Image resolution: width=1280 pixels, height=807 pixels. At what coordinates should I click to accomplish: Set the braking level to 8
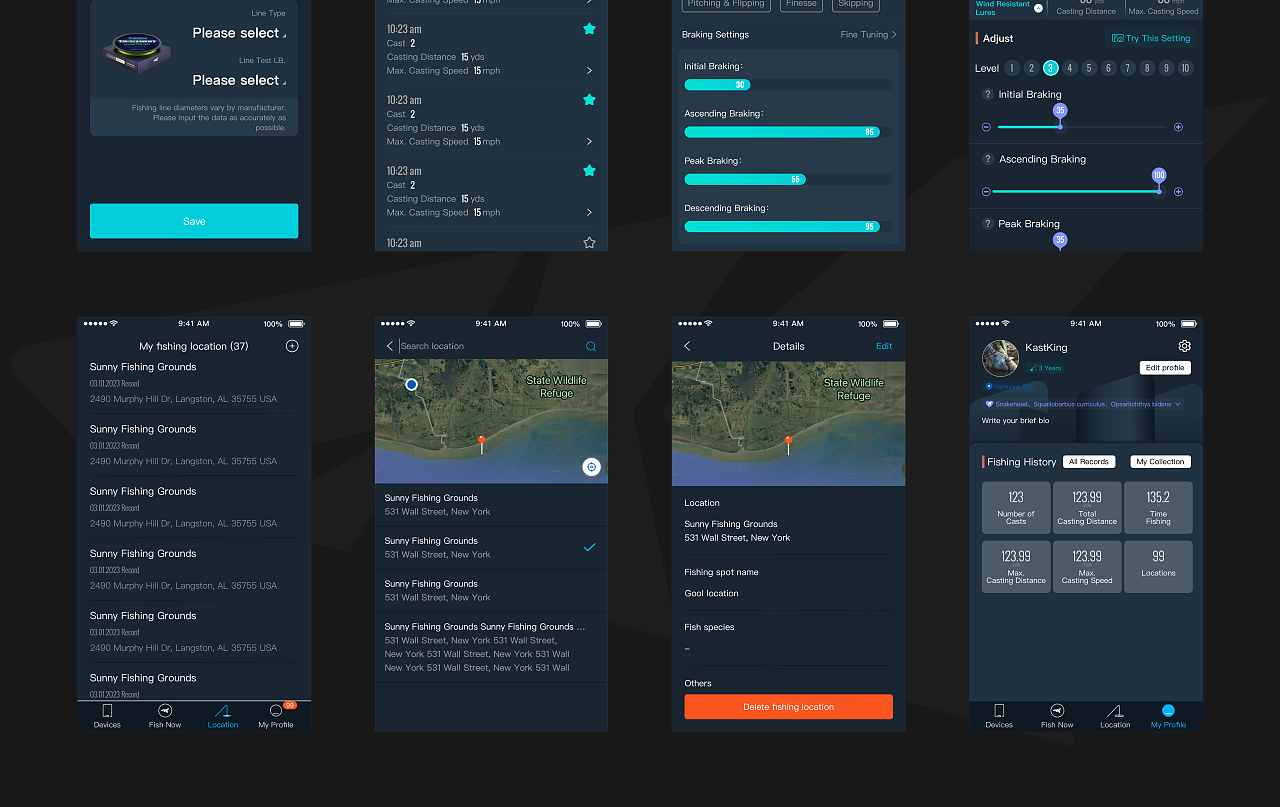point(1147,68)
